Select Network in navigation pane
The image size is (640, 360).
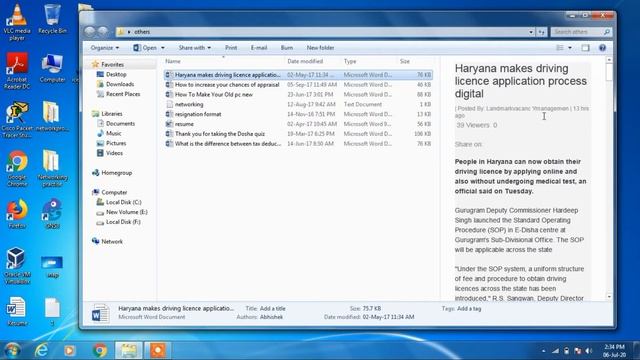112,241
